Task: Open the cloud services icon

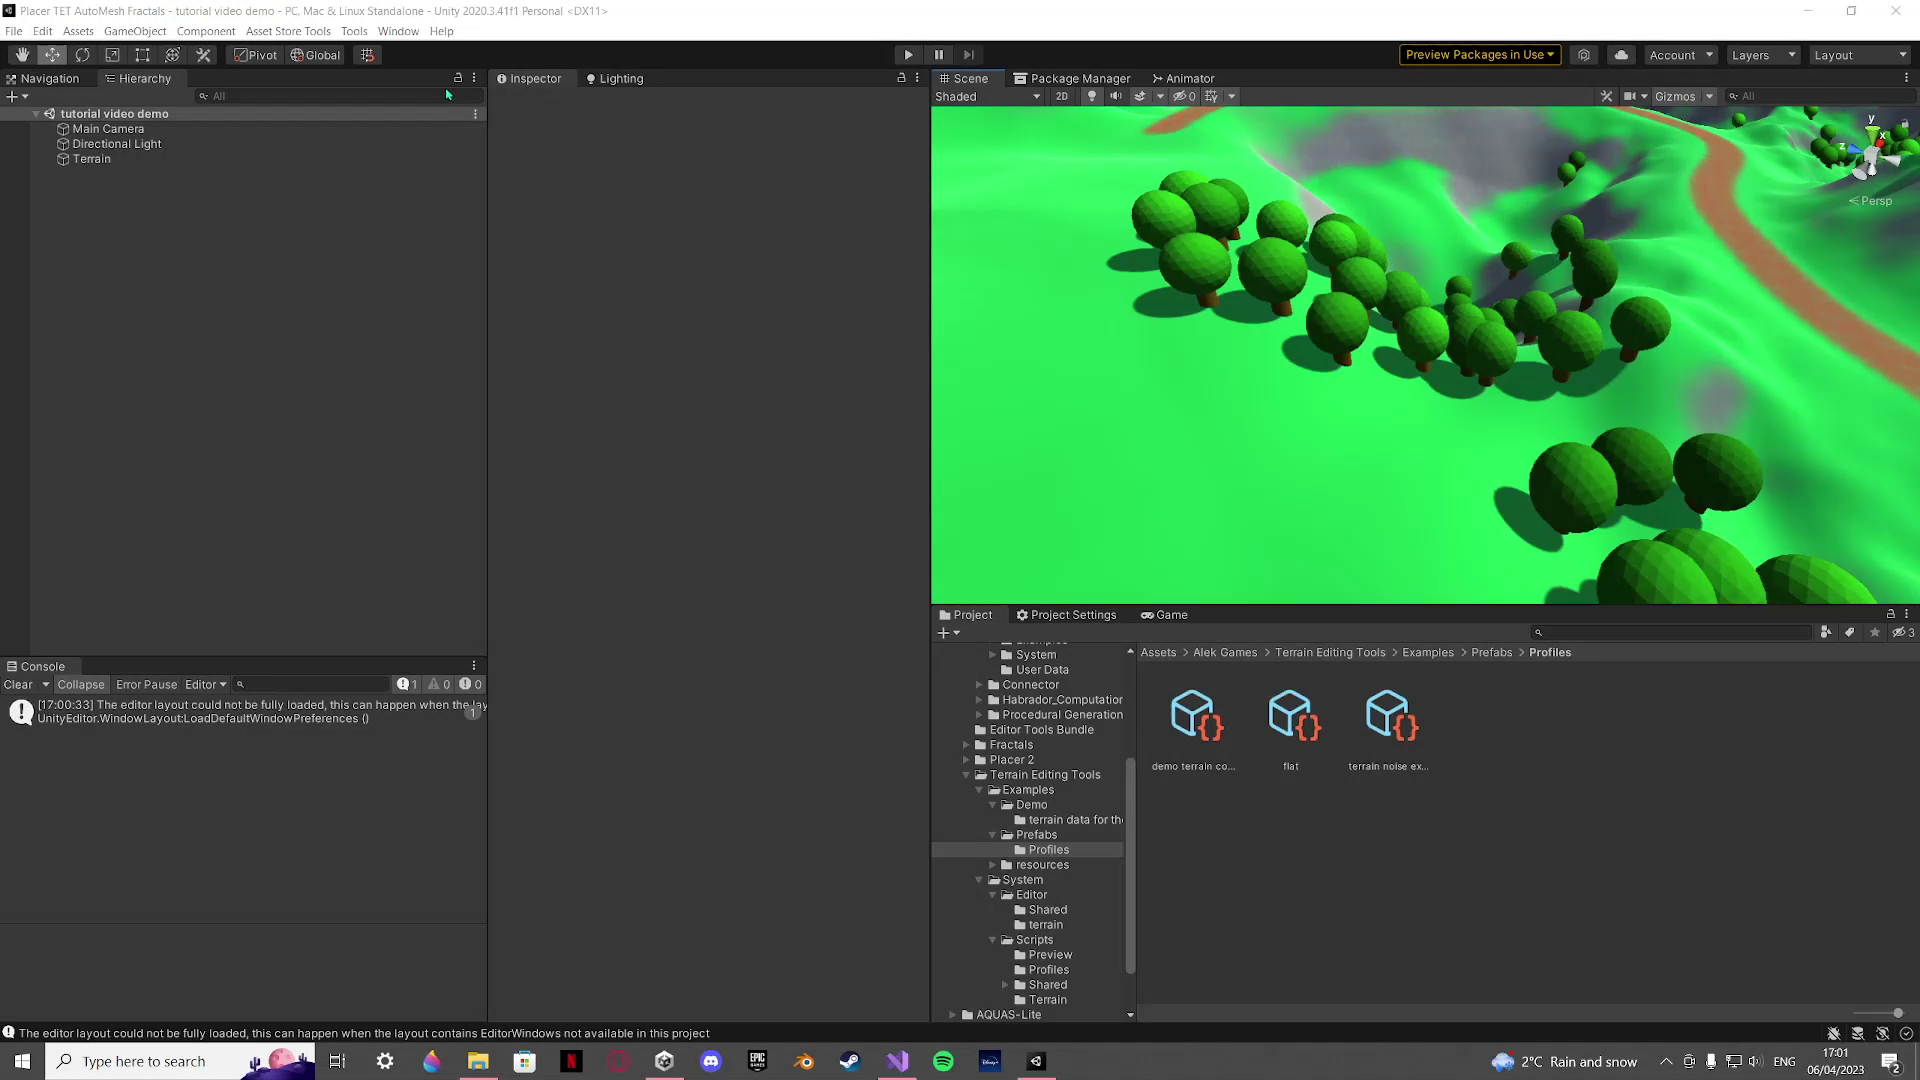Action: tap(1621, 55)
